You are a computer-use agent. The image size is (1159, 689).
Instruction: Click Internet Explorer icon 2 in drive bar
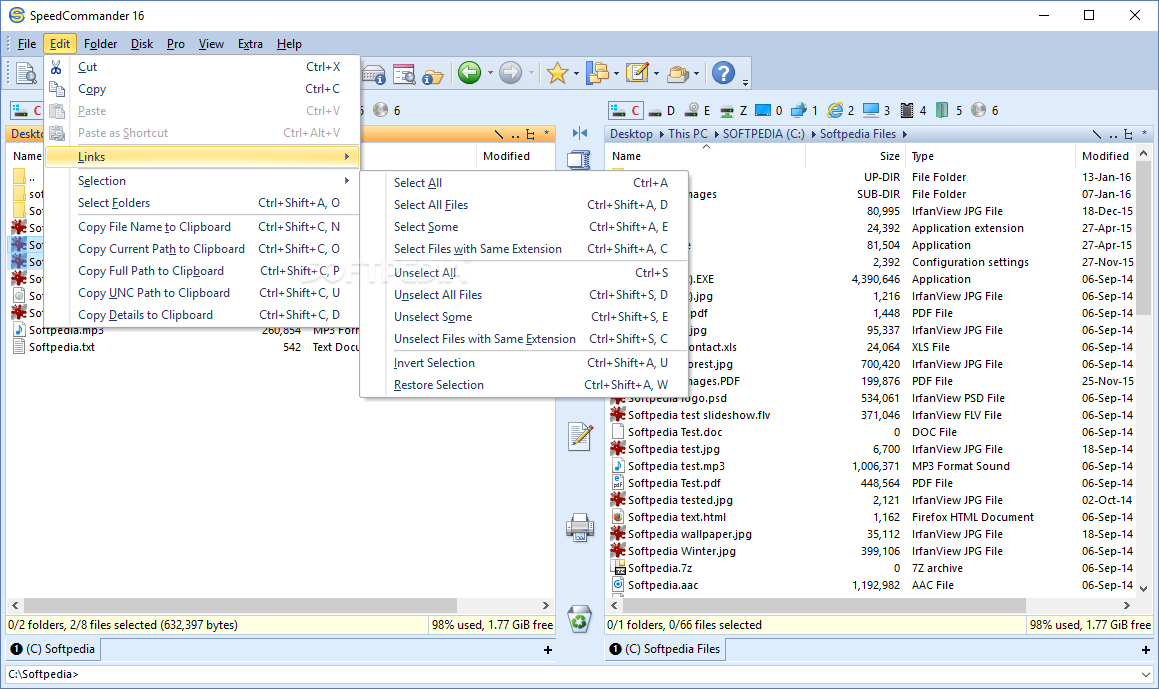(840, 110)
